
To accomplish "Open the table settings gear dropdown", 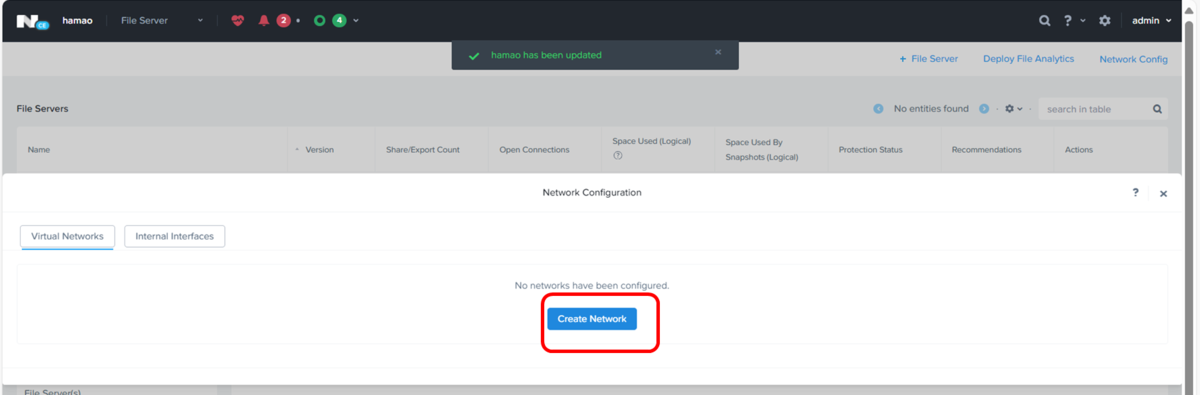I will click(1013, 109).
